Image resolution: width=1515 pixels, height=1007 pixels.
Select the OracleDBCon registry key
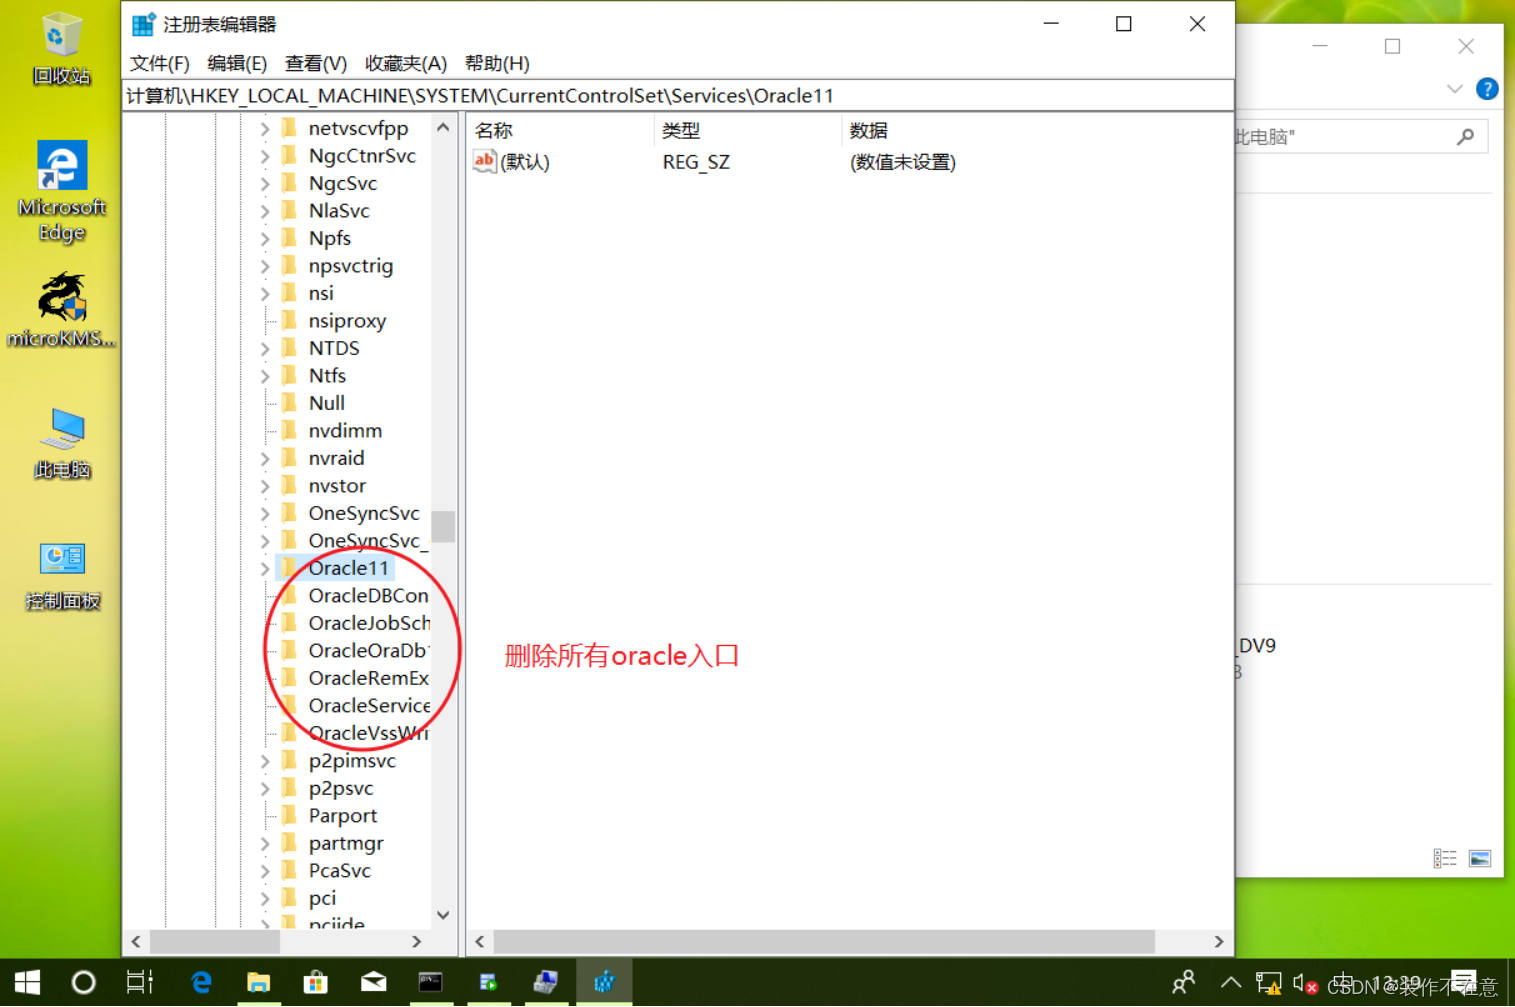[x=368, y=596]
